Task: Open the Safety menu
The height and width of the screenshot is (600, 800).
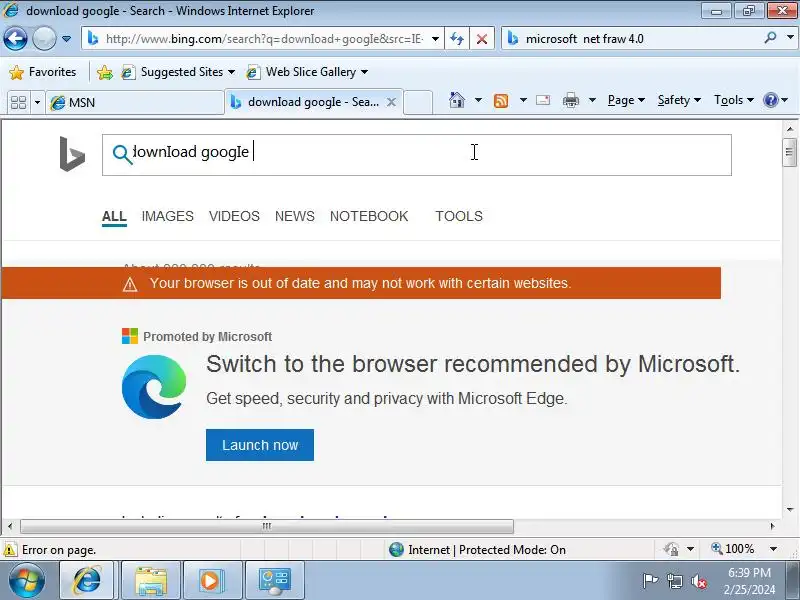Action: coord(679,100)
